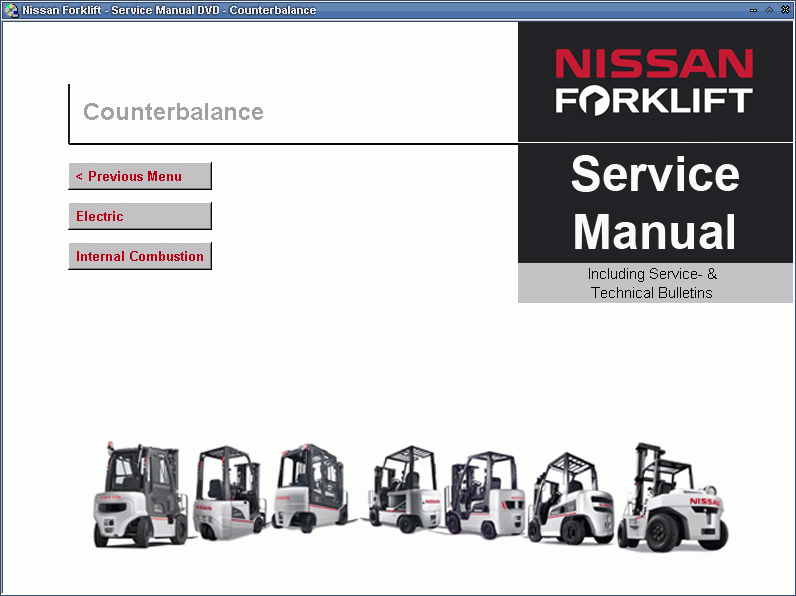
Task: Minimize the Service Manual window
Action: click(x=753, y=10)
